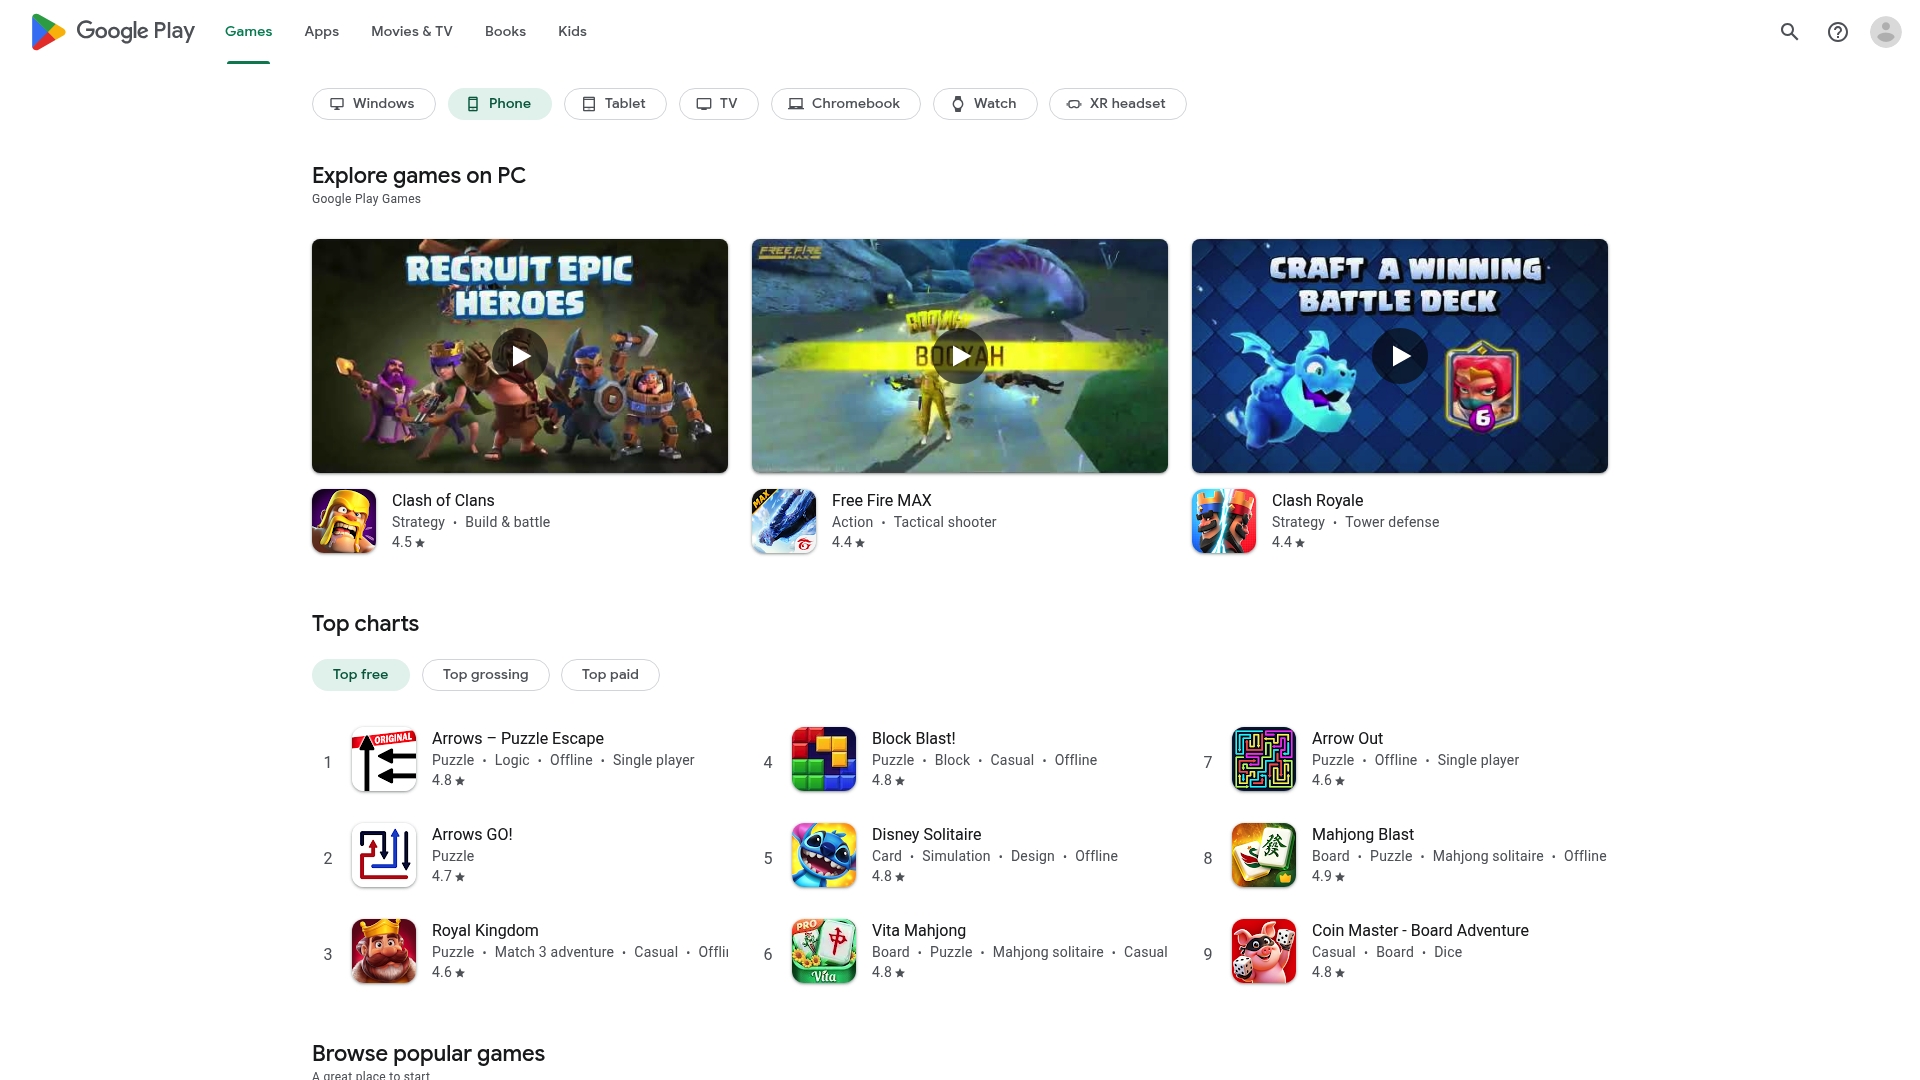Viewport: 1920px width, 1080px height.
Task: Play the Free Fire MAX video
Action: coord(960,356)
